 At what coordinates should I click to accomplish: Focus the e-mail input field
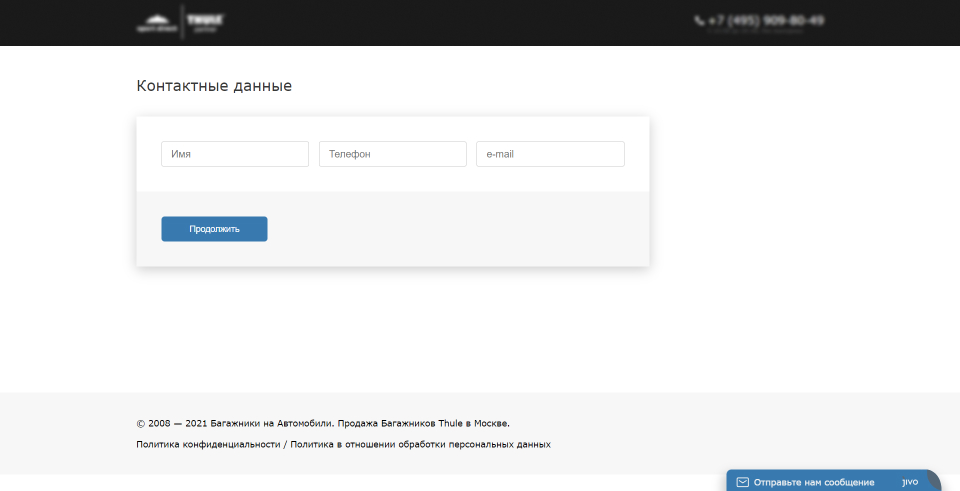pyautogui.click(x=550, y=154)
